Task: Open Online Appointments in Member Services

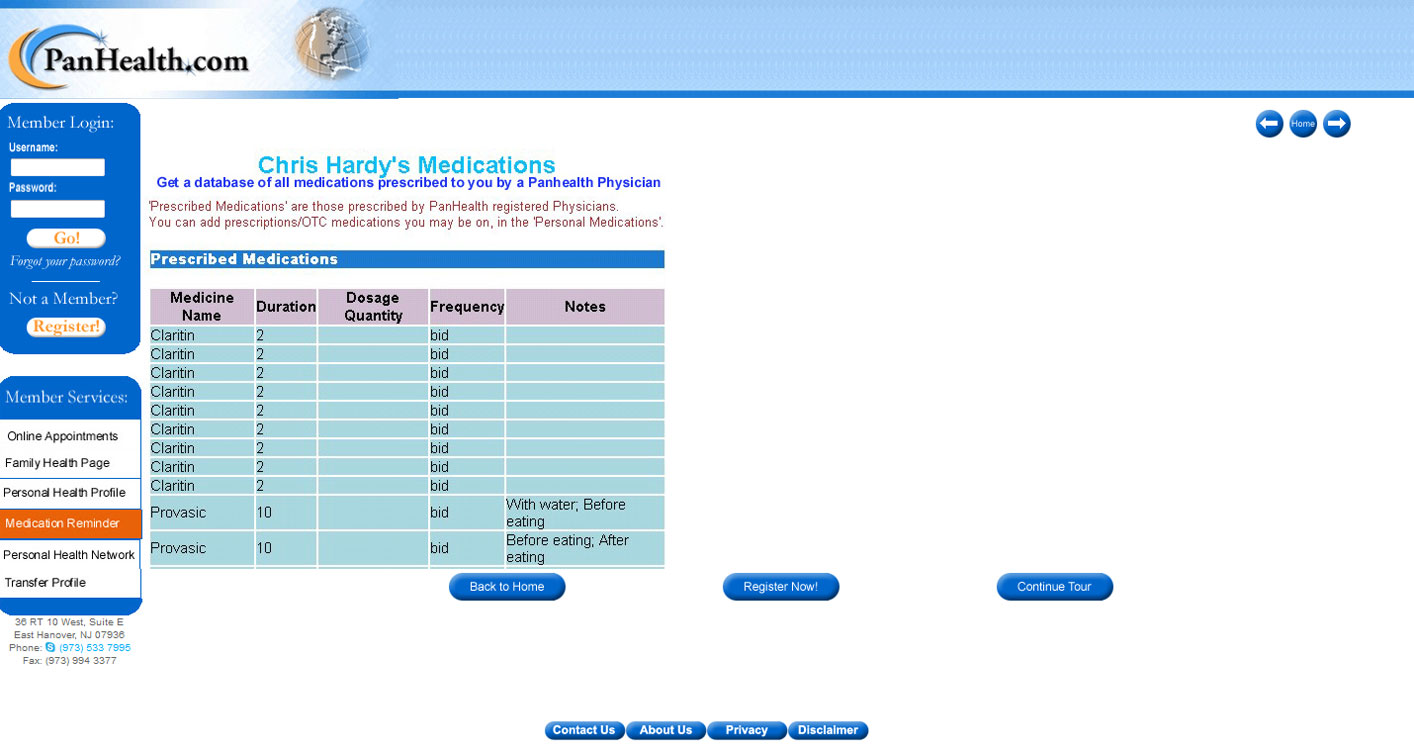Action: (x=63, y=437)
